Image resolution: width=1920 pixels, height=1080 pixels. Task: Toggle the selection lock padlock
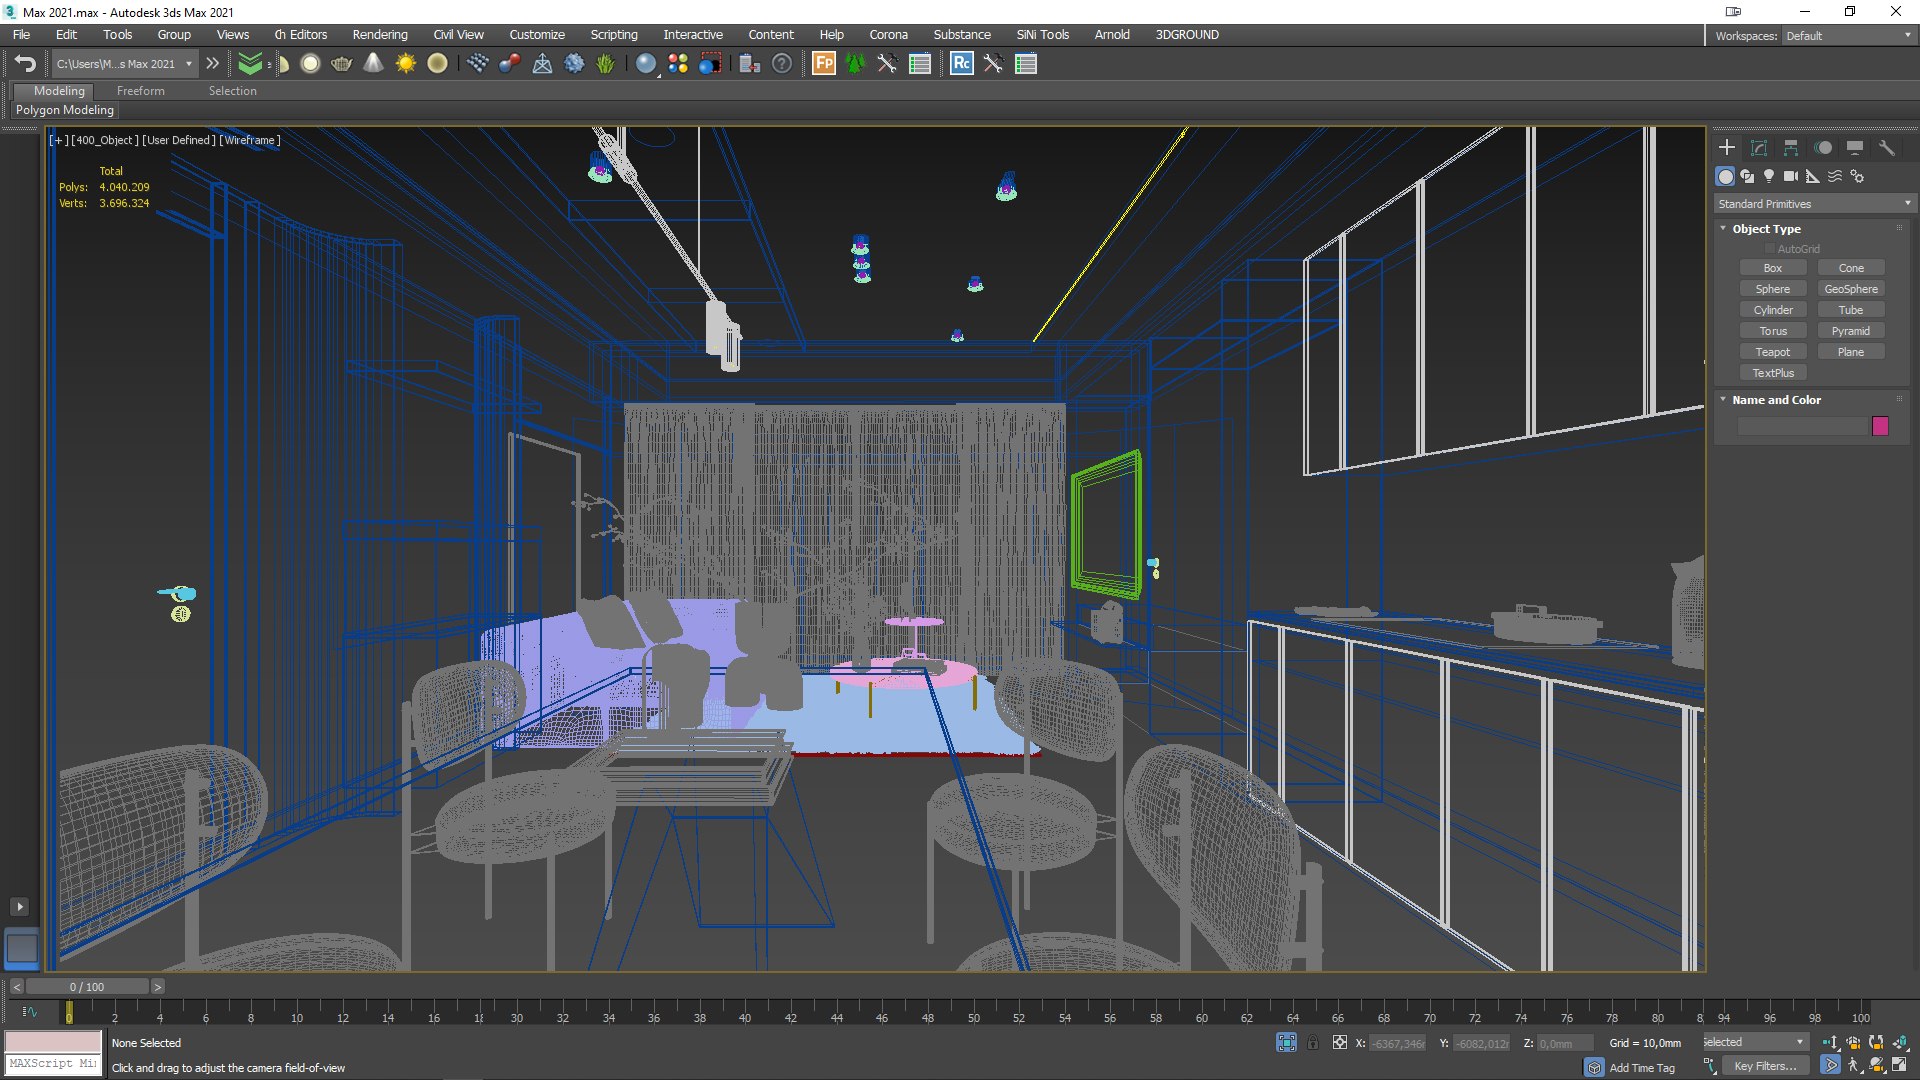point(1313,1043)
